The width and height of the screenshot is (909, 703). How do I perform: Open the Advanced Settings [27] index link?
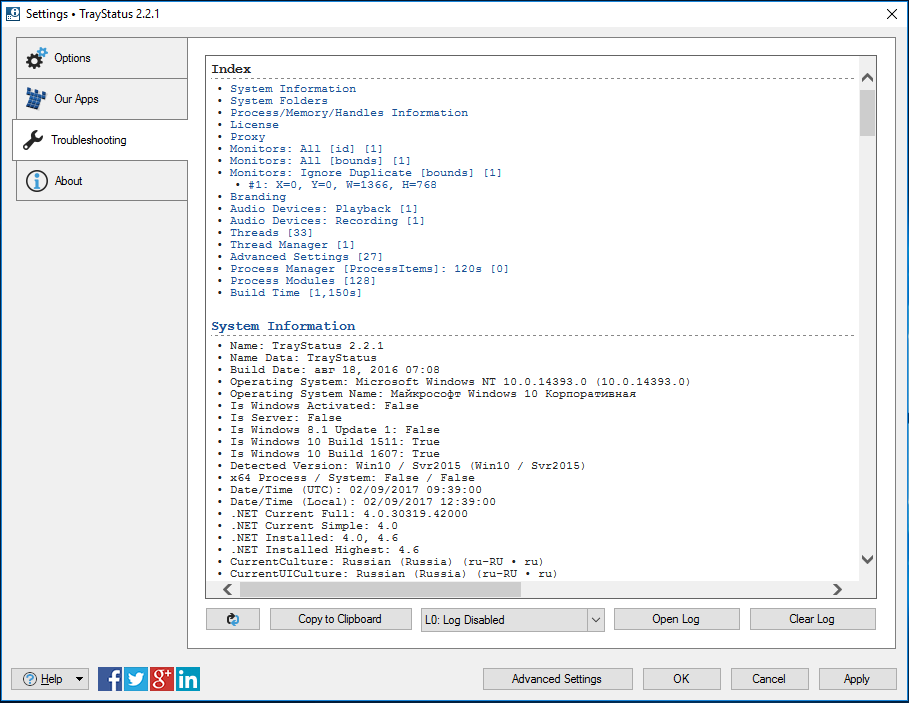(x=306, y=257)
